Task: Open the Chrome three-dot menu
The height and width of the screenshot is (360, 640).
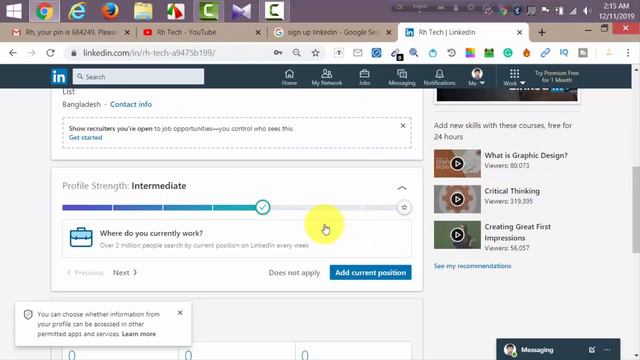Action: 628,53
